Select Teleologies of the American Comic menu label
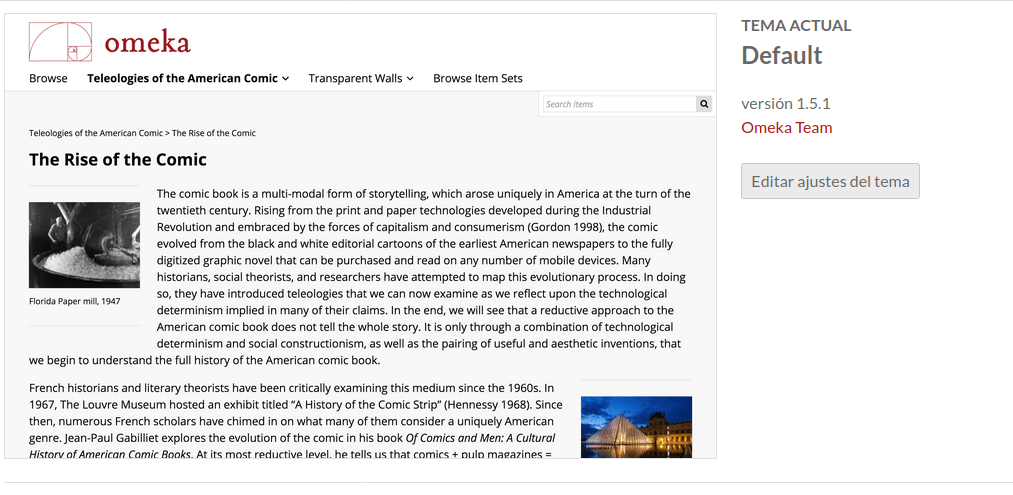1013x495 pixels. (x=182, y=78)
